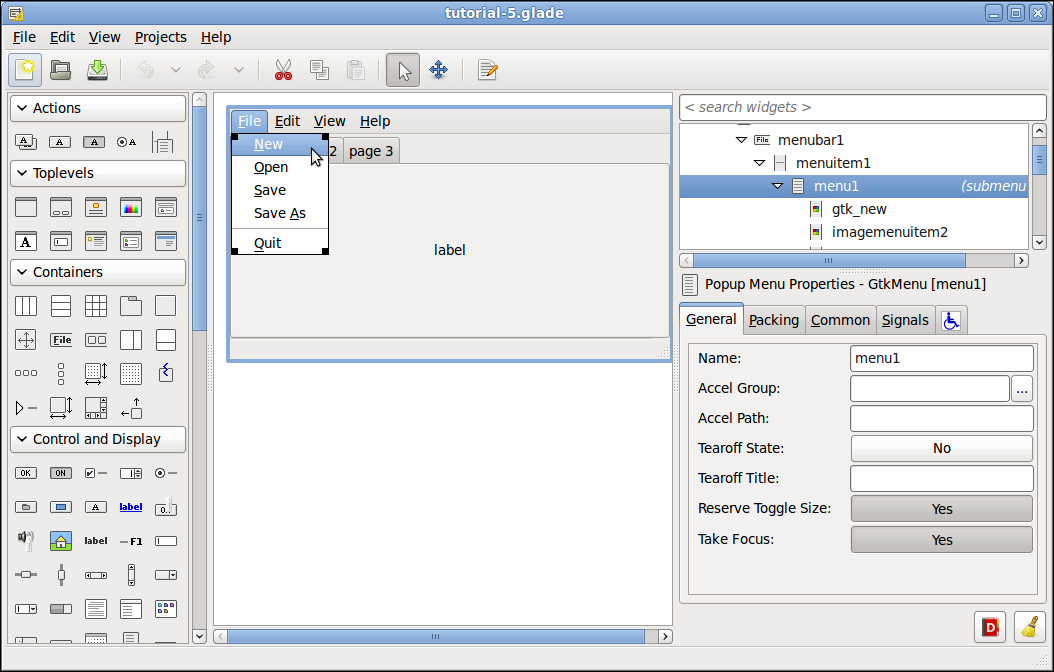Pick the Font Selection Dialog palette icon

(26, 241)
